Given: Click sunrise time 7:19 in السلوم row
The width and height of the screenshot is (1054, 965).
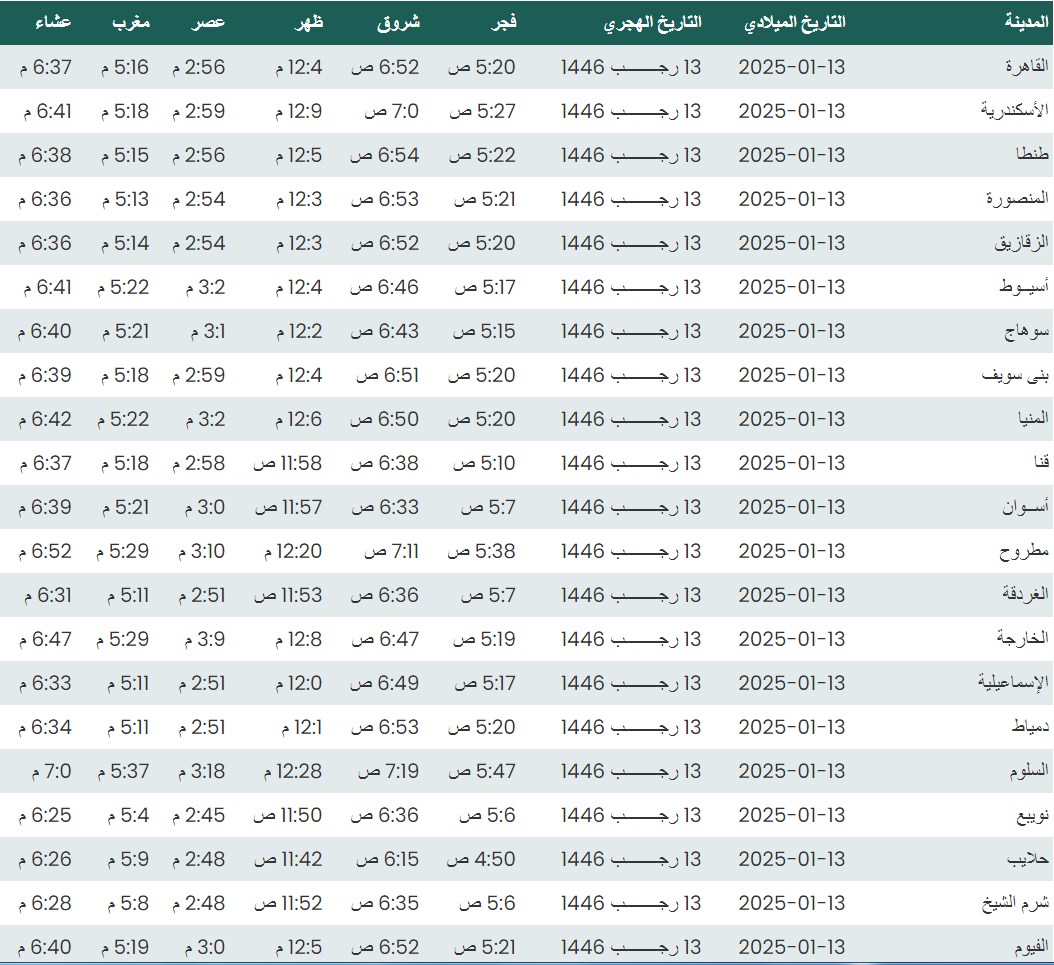Looking at the screenshot, I should tap(386, 771).
